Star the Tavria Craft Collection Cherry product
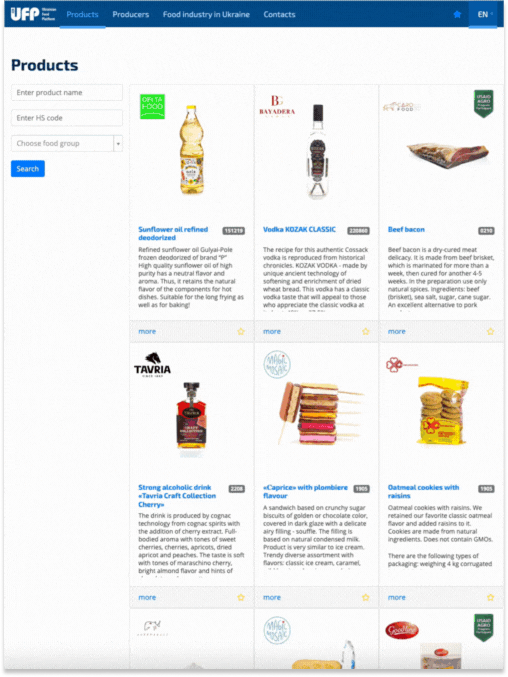The height and width of the screenshot is (677, 508). pos(241,597)
